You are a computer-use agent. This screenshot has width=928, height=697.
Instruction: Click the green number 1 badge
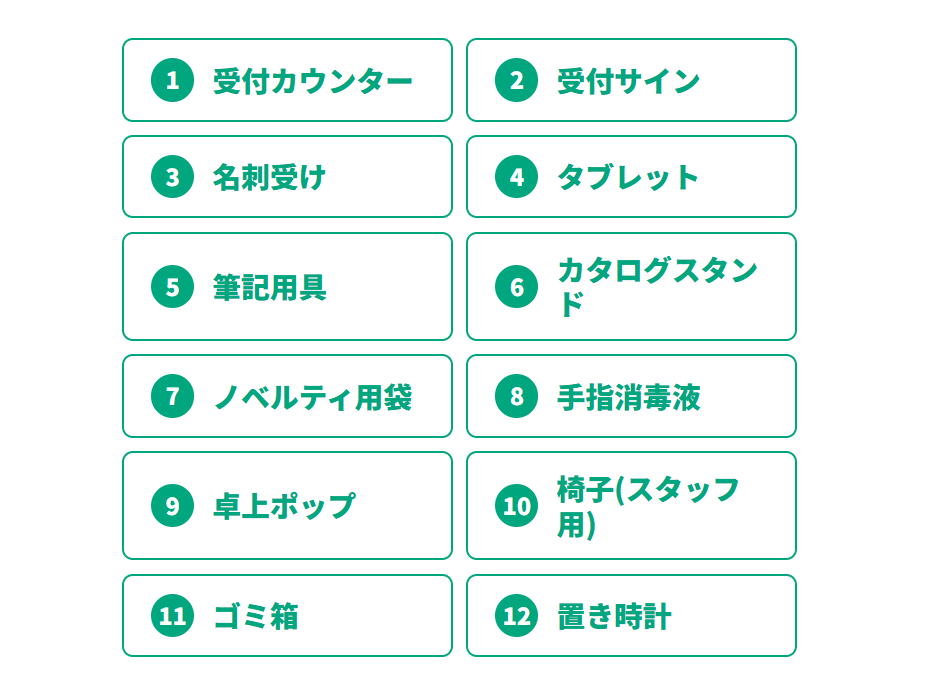tap(172, 80)
